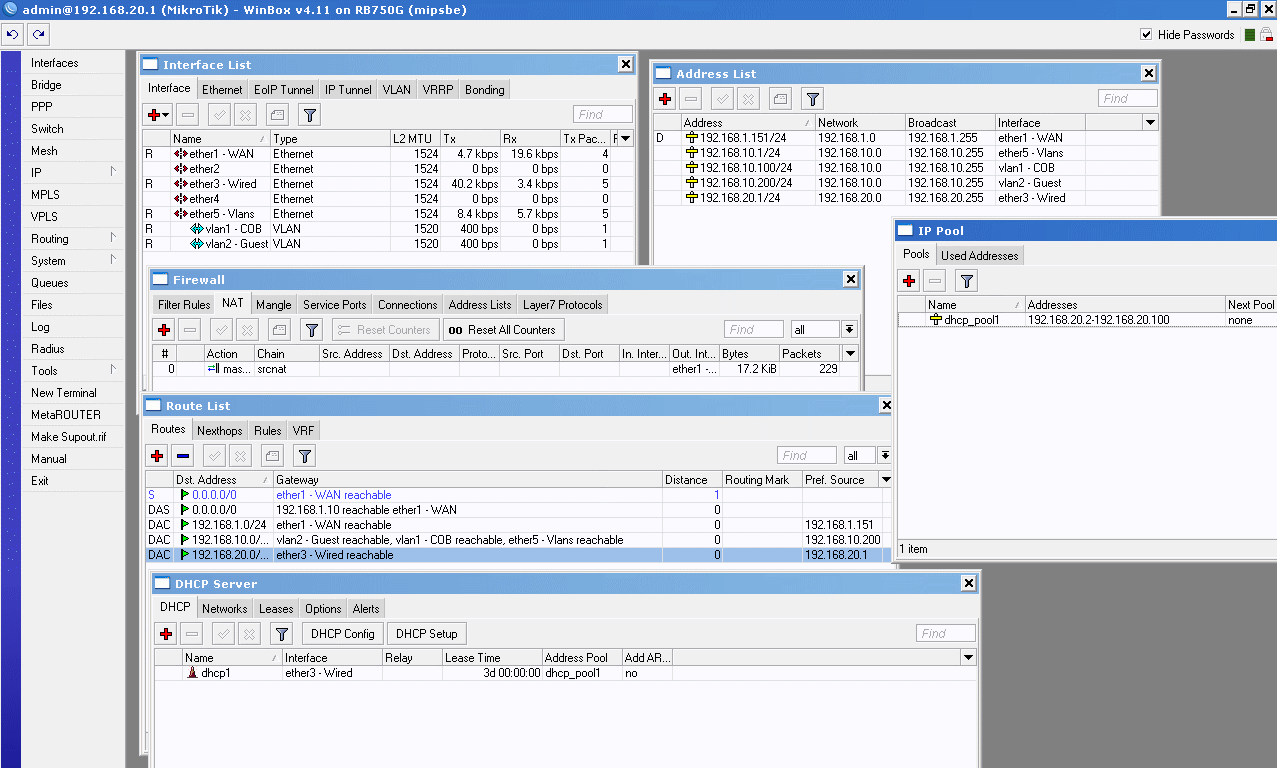This screenshot has height=768, width=1277.
Task: Click the Find input field in Route List
Action: pyautogui.click(x=806, y=455)
